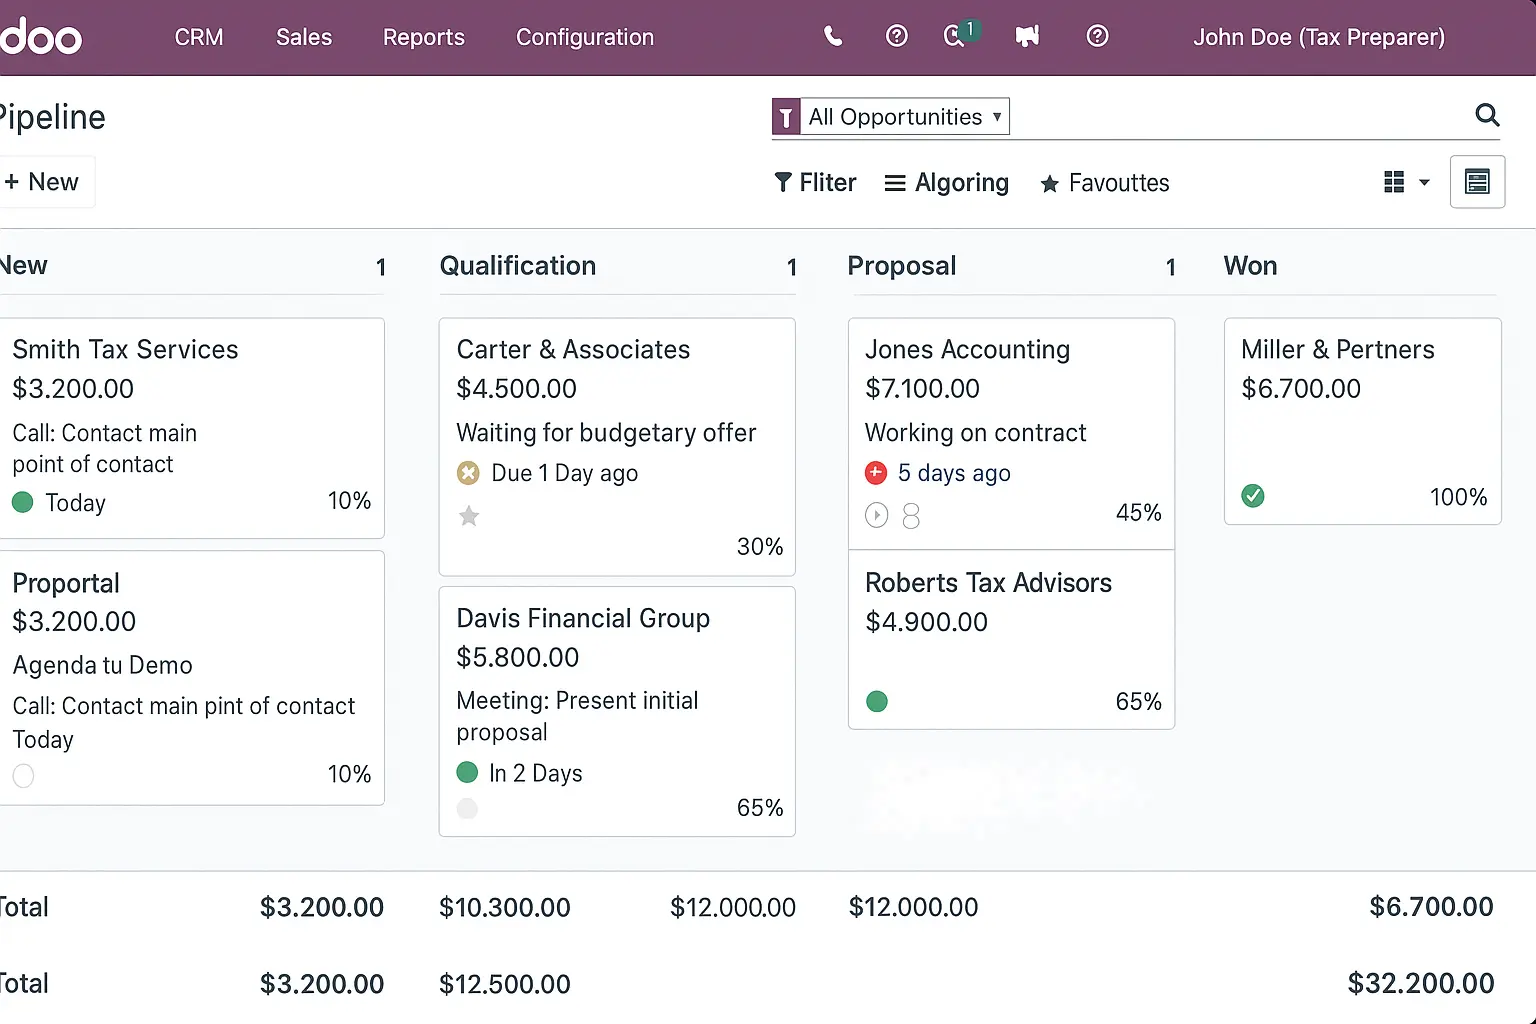Click the phone icon in top bar

point(832,37)
